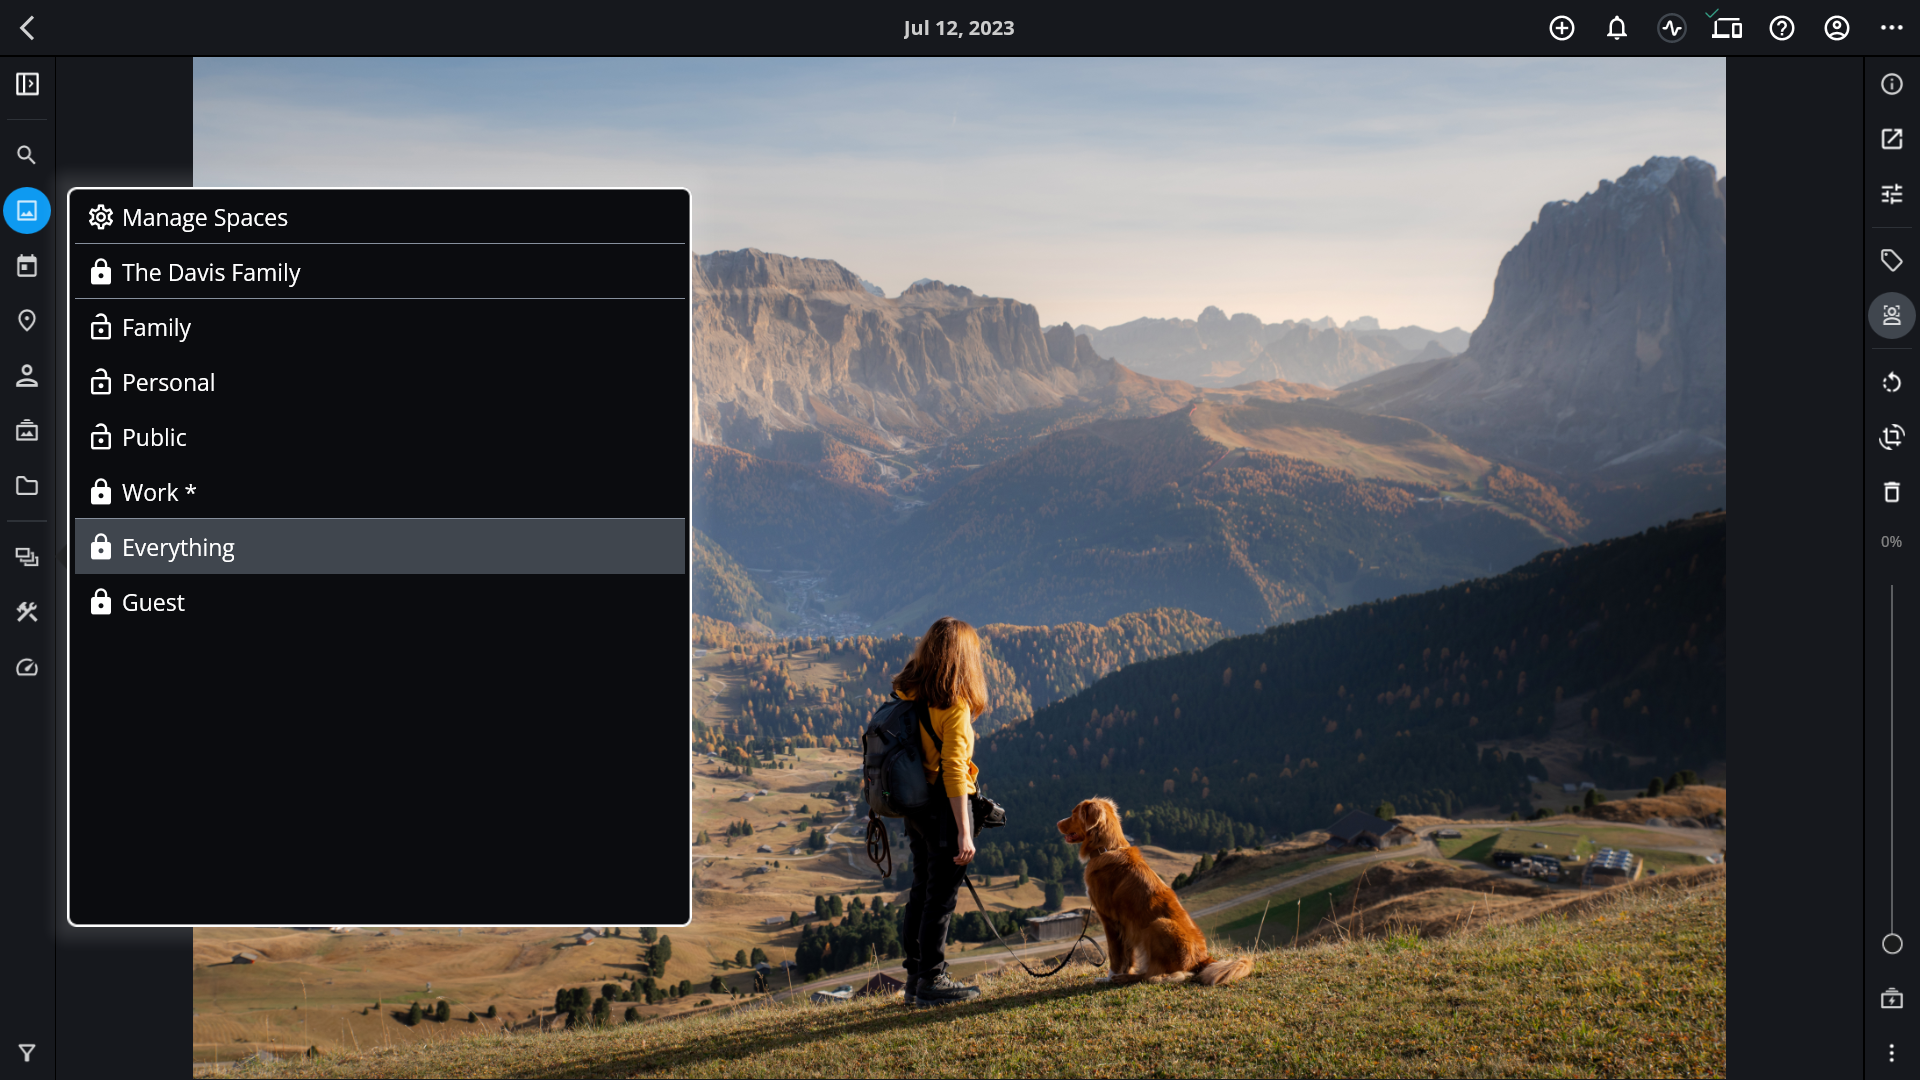Open the people icon in sidebar
The width and height of the screenshot is (1920, 1080).
coord(27,376)
